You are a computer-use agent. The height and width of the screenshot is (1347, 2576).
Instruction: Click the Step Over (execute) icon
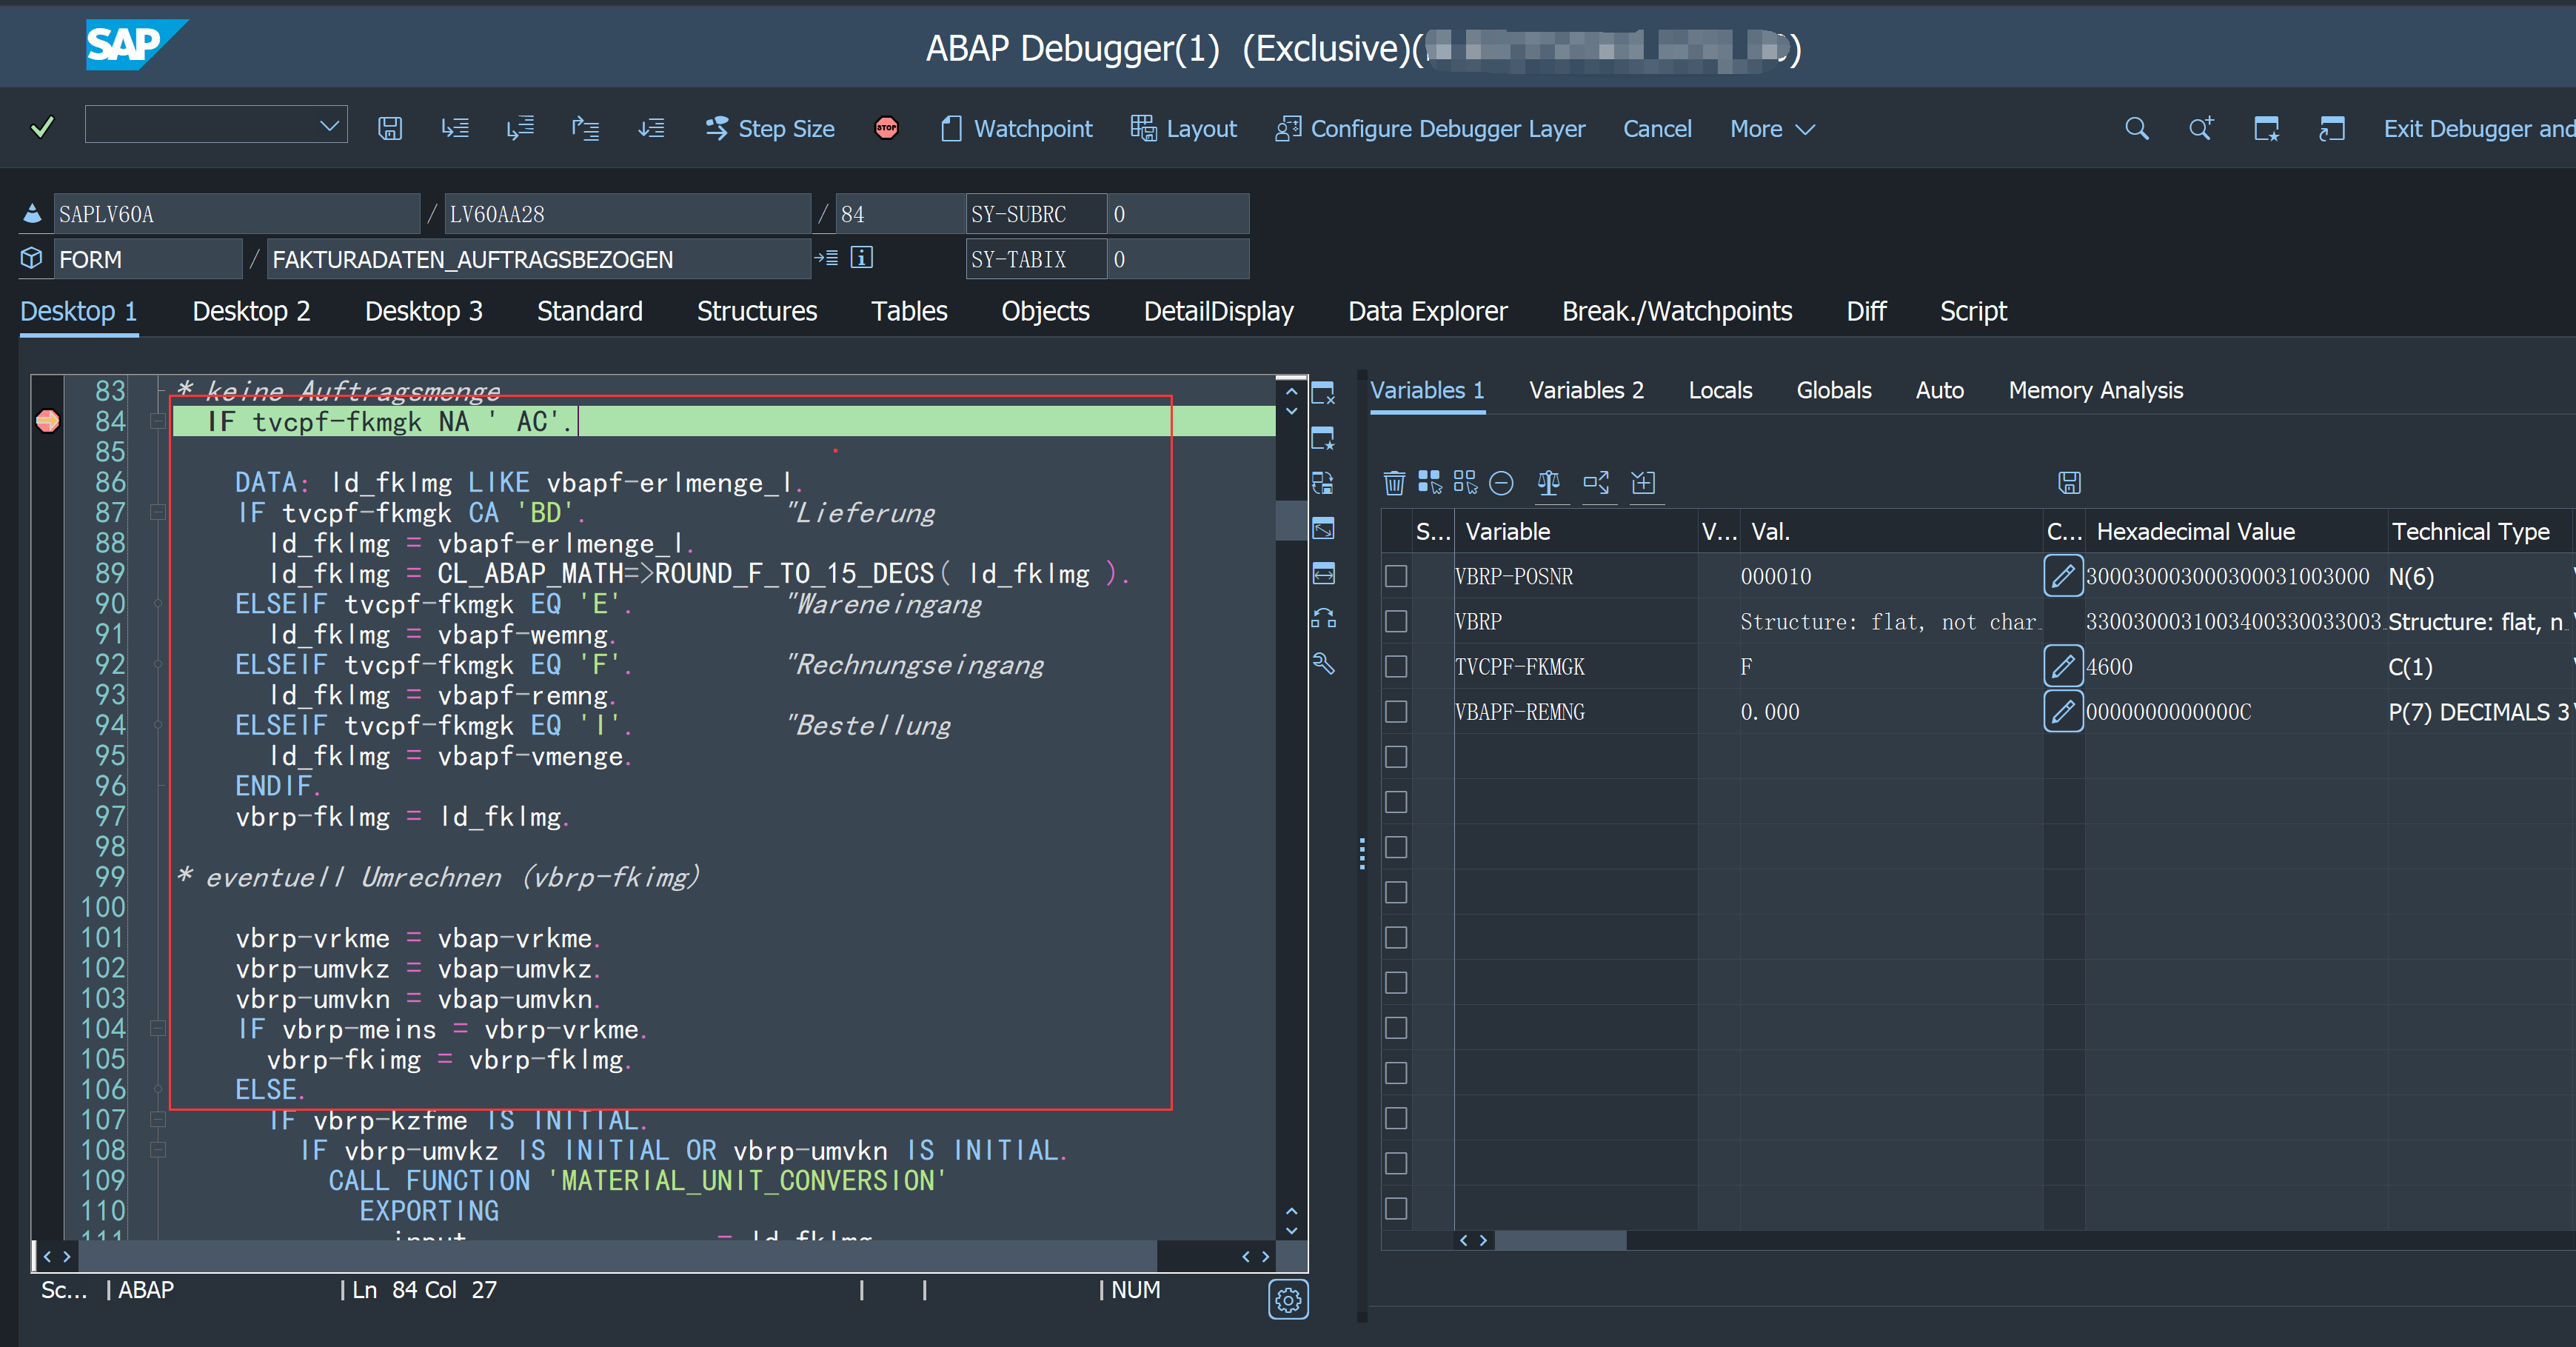point(520,128)
